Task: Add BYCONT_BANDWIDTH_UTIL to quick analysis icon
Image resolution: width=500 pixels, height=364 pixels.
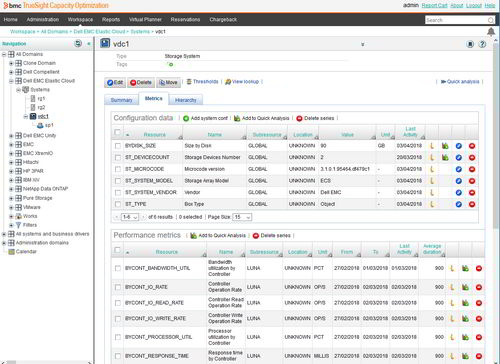Action: coord(465,268)
